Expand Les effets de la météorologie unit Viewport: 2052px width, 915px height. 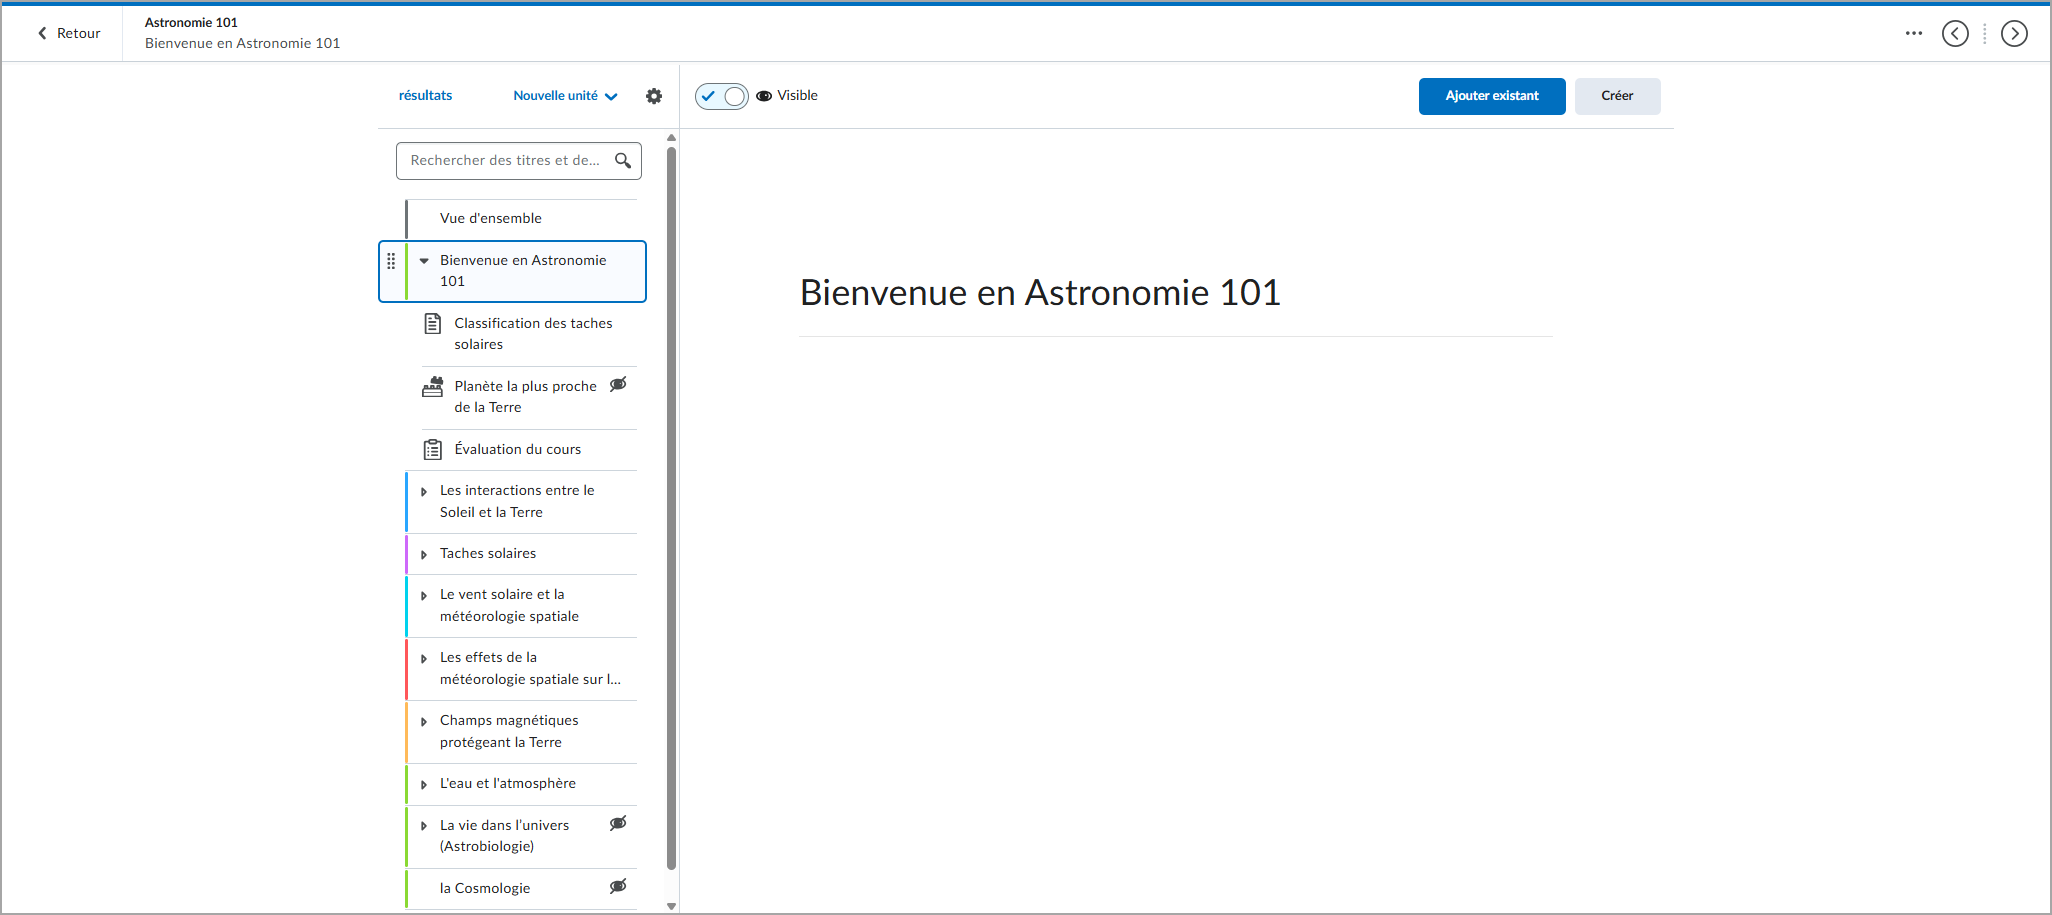(424, 659)
